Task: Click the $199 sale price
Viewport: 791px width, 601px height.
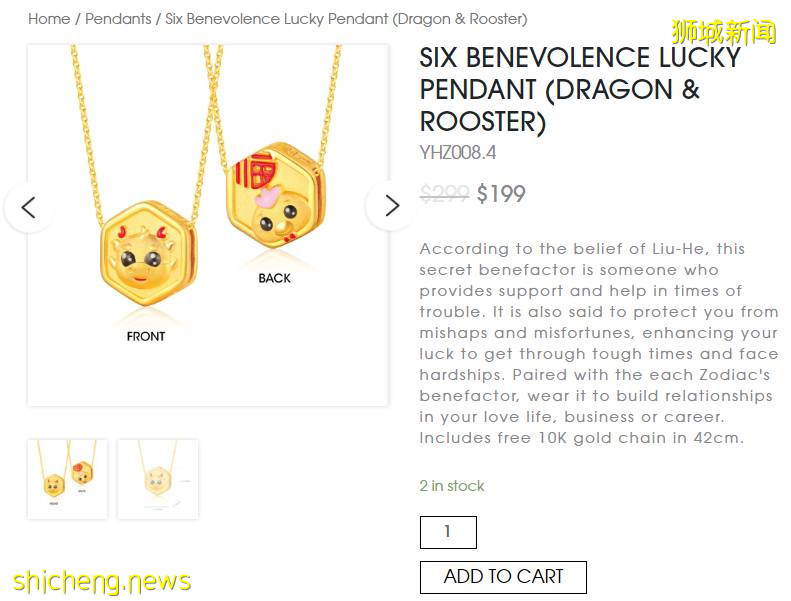Action: 501,194
